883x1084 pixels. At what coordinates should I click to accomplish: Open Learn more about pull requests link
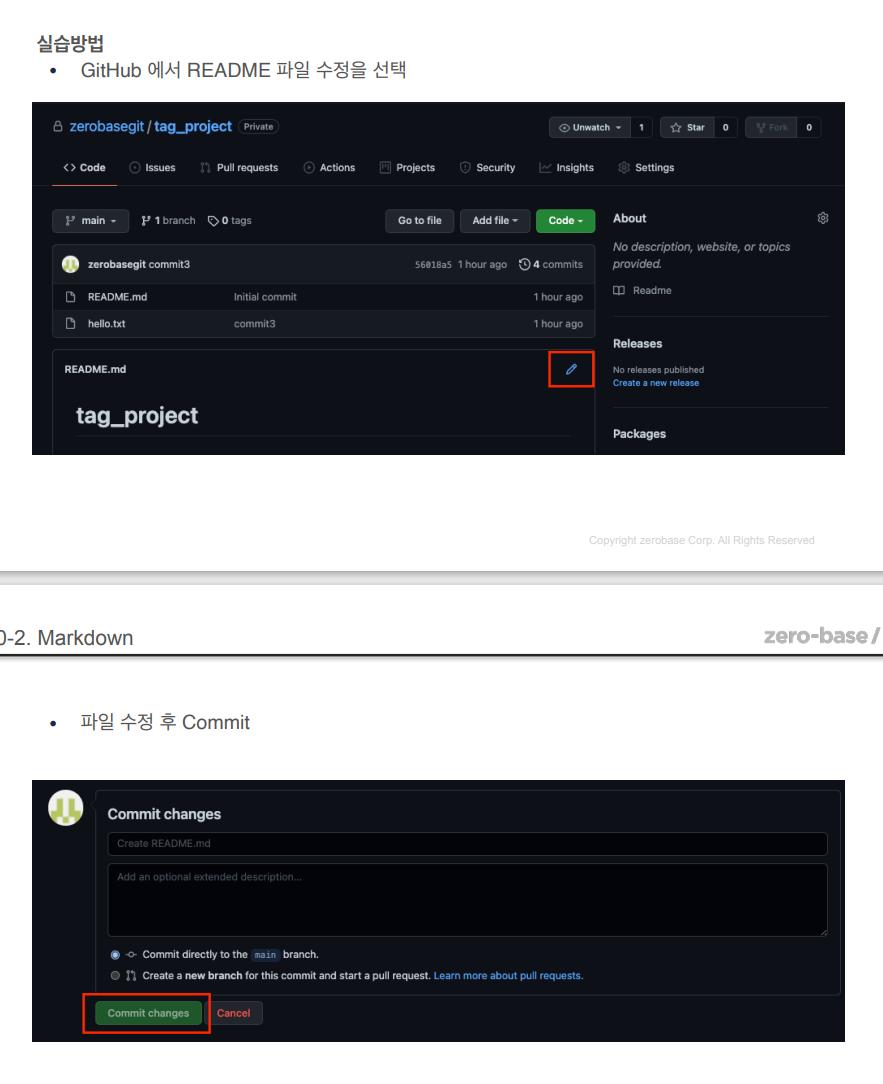click(508, 975)
